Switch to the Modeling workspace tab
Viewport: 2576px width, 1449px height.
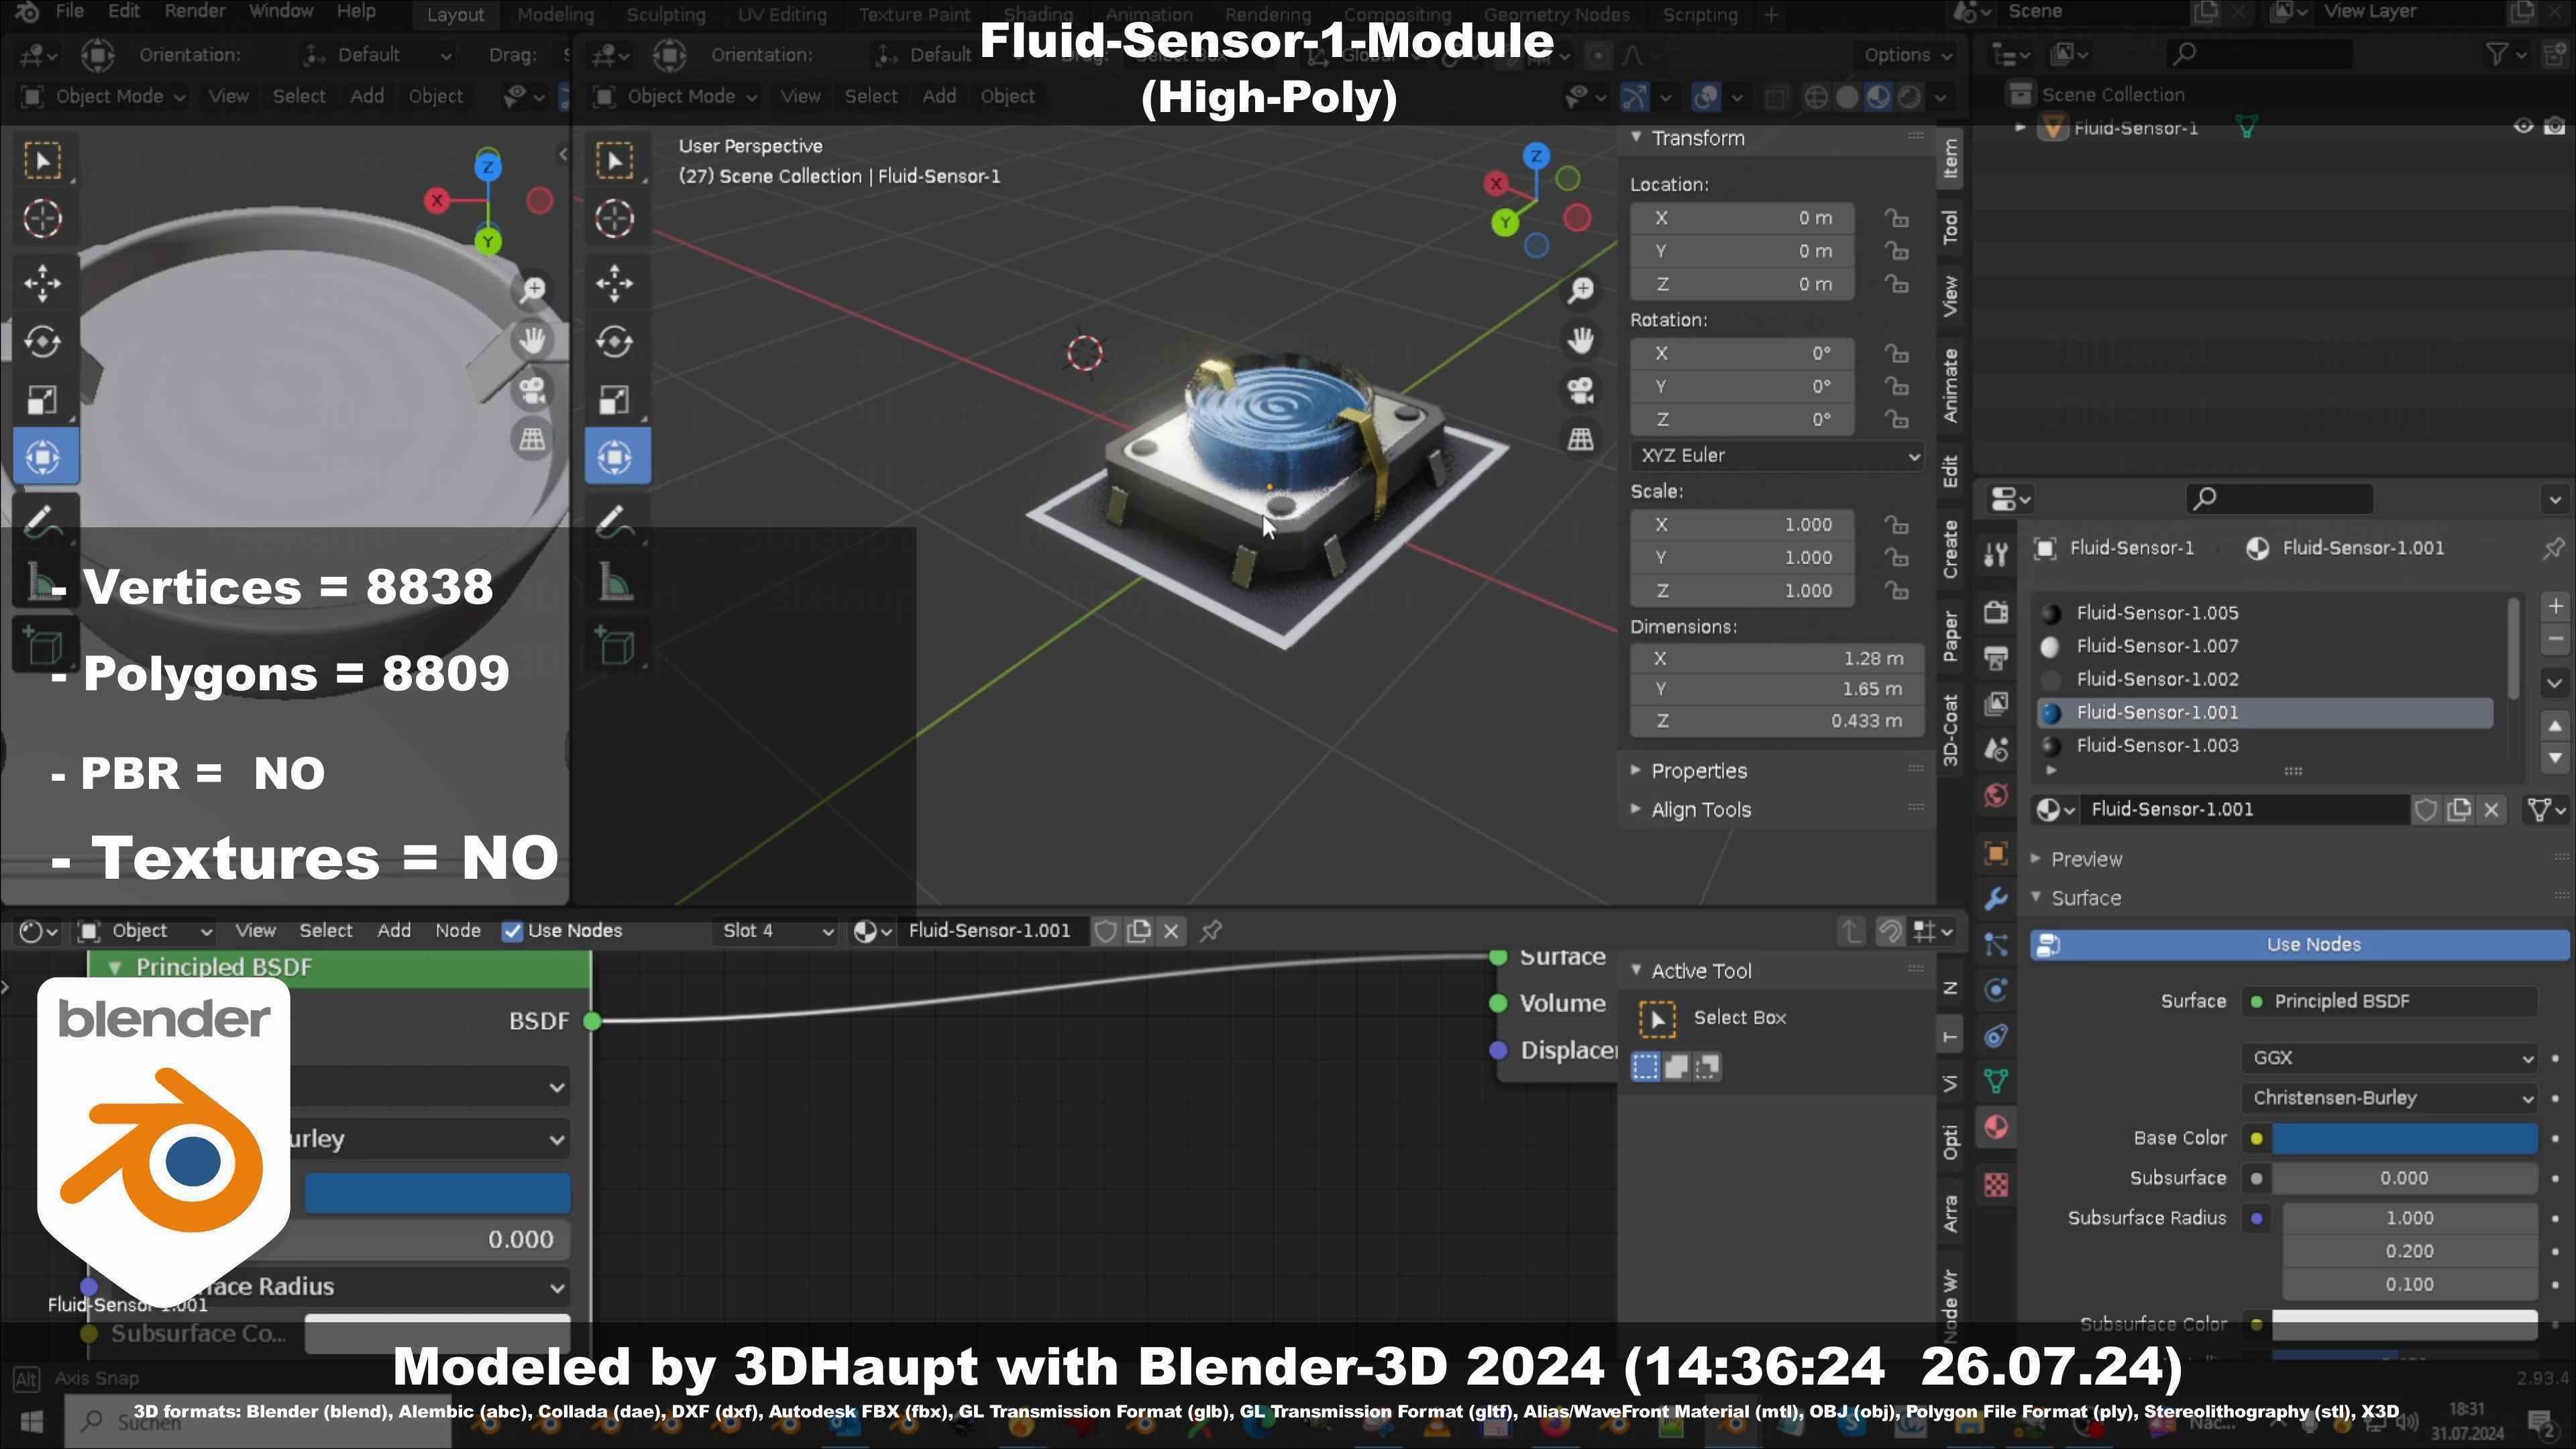coord(555,15)
